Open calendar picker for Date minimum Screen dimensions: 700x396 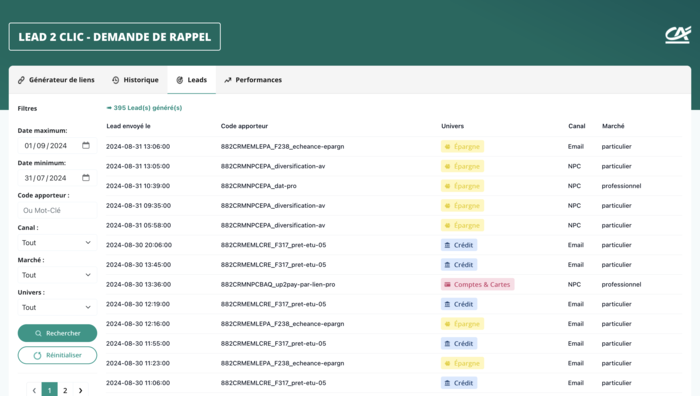(x=86, y=178)
